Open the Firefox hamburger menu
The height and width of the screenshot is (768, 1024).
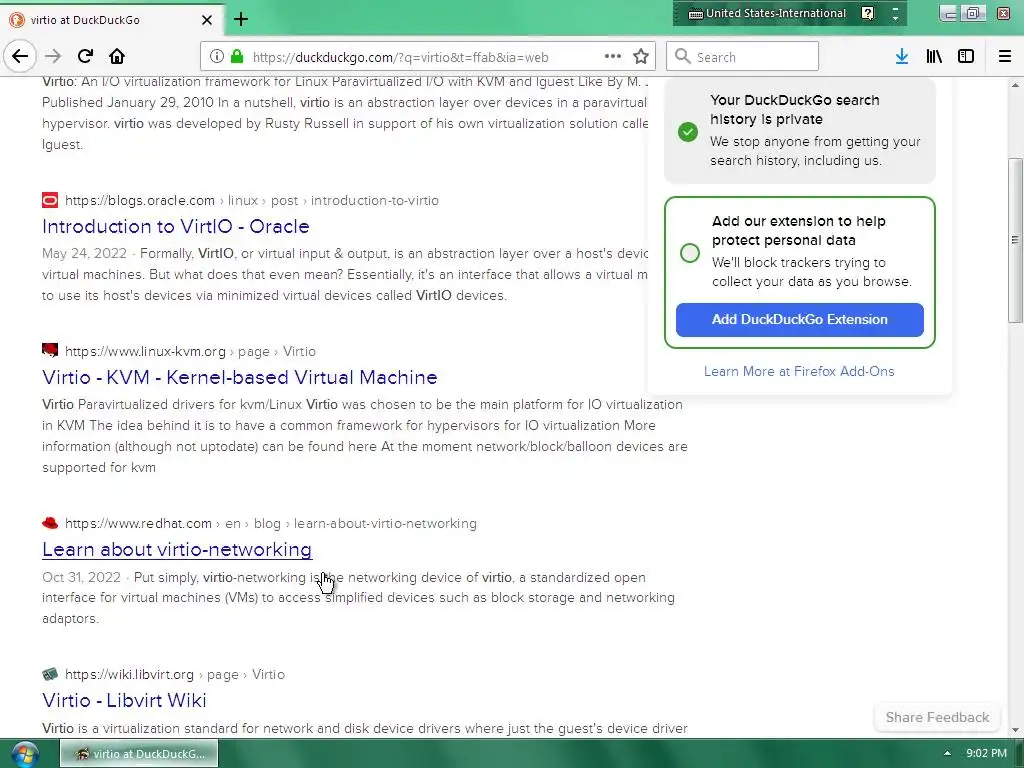[1005, 56]
